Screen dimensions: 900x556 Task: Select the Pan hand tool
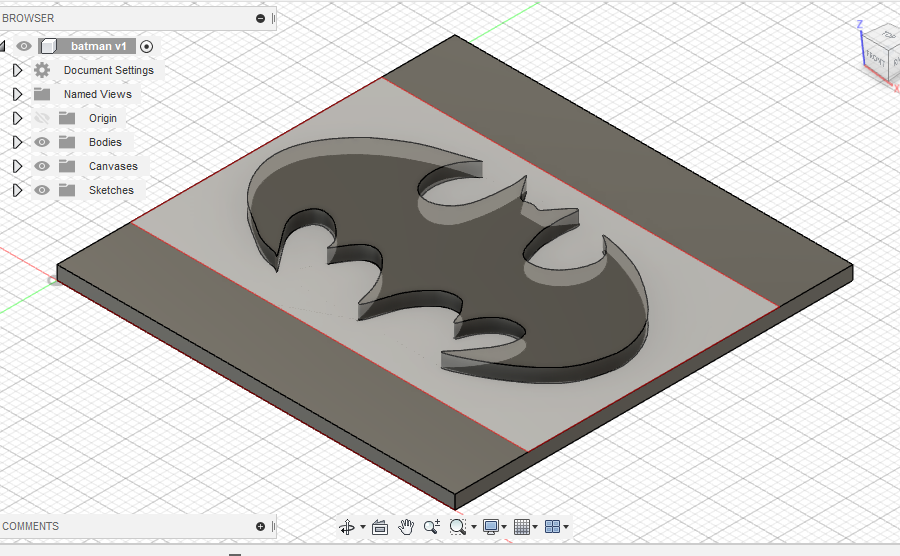406,526
